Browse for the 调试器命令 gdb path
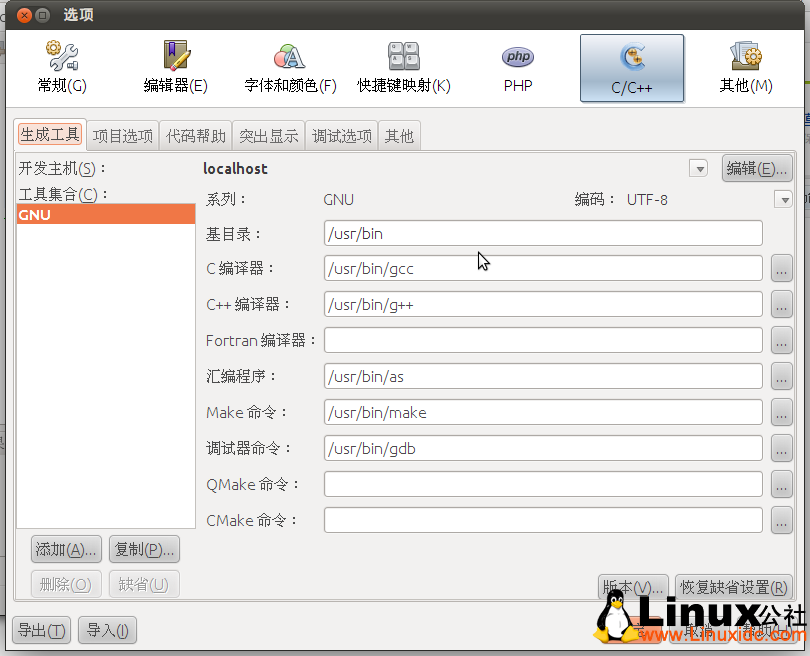This screenshot has width=810, height=656. 782,448
